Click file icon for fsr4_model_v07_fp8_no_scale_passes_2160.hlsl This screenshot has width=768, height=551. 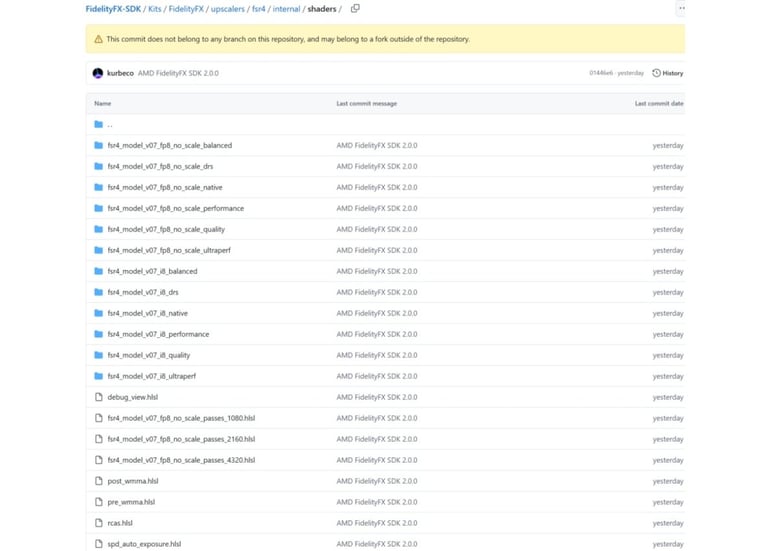click(98, 439)
